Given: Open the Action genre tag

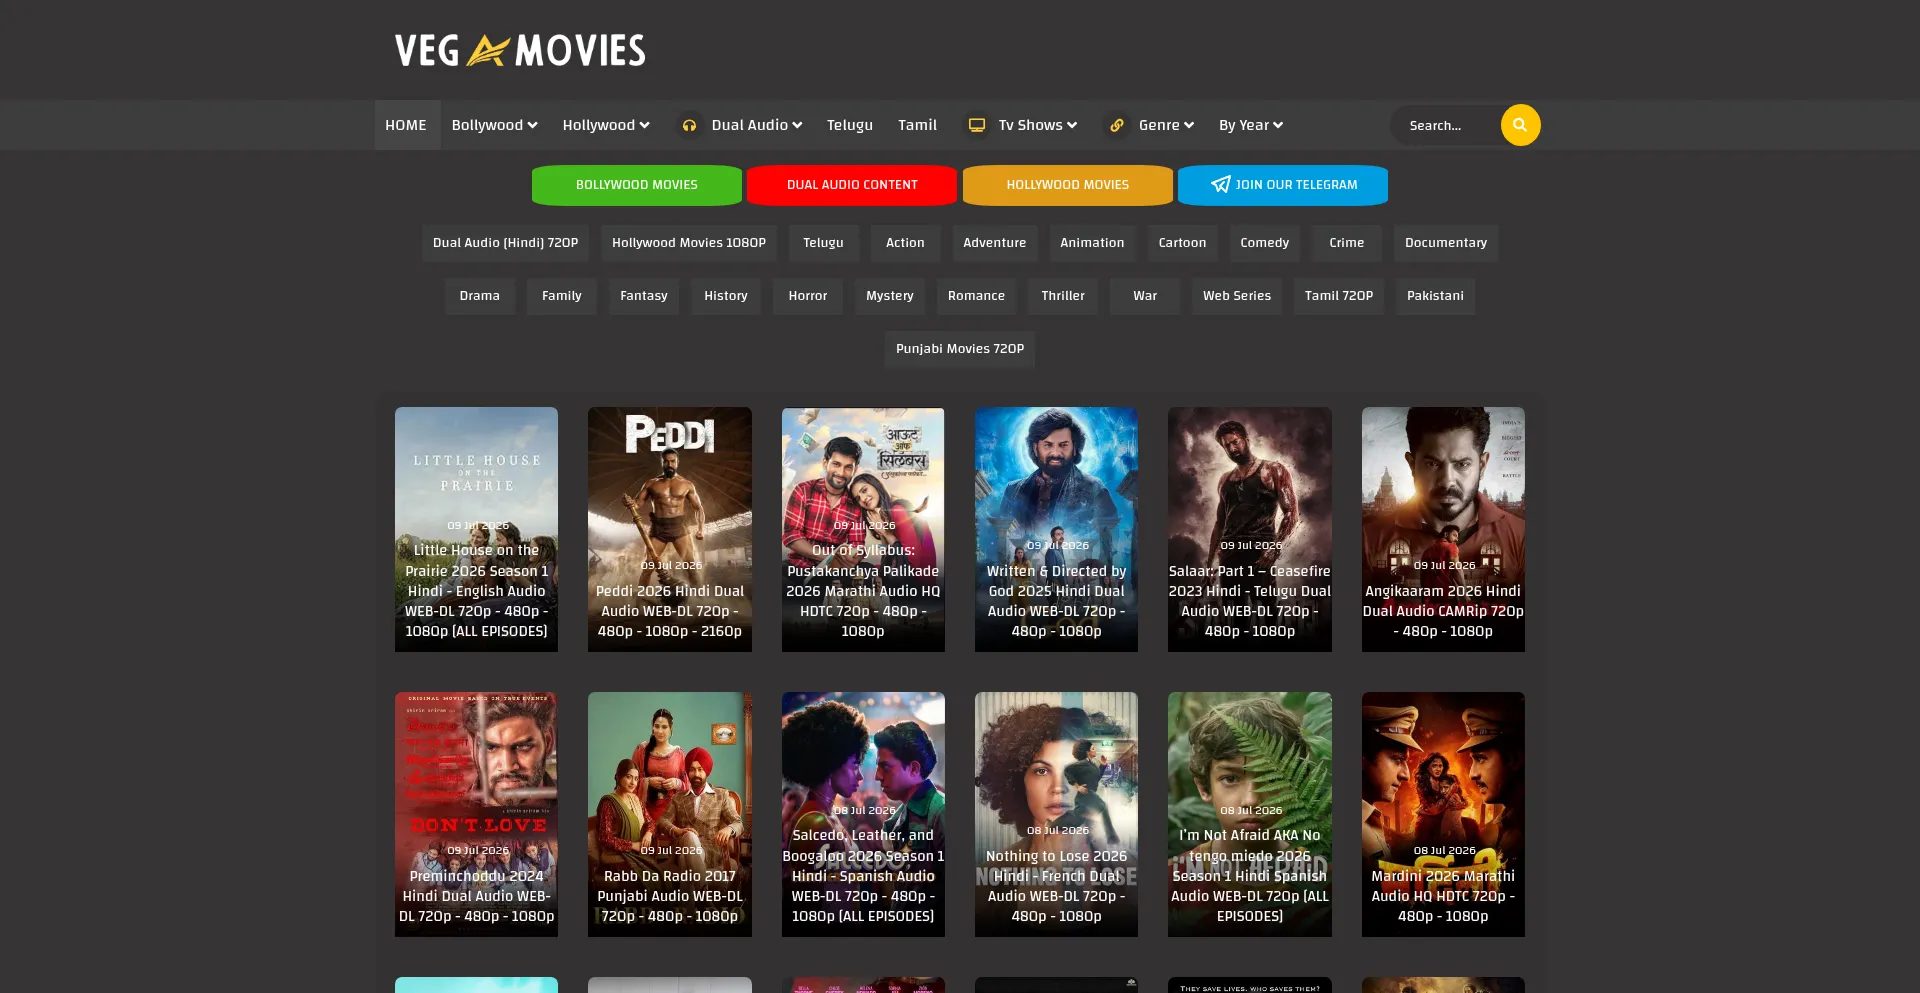Looking at the screenshot, I should [x=905, y=243].
